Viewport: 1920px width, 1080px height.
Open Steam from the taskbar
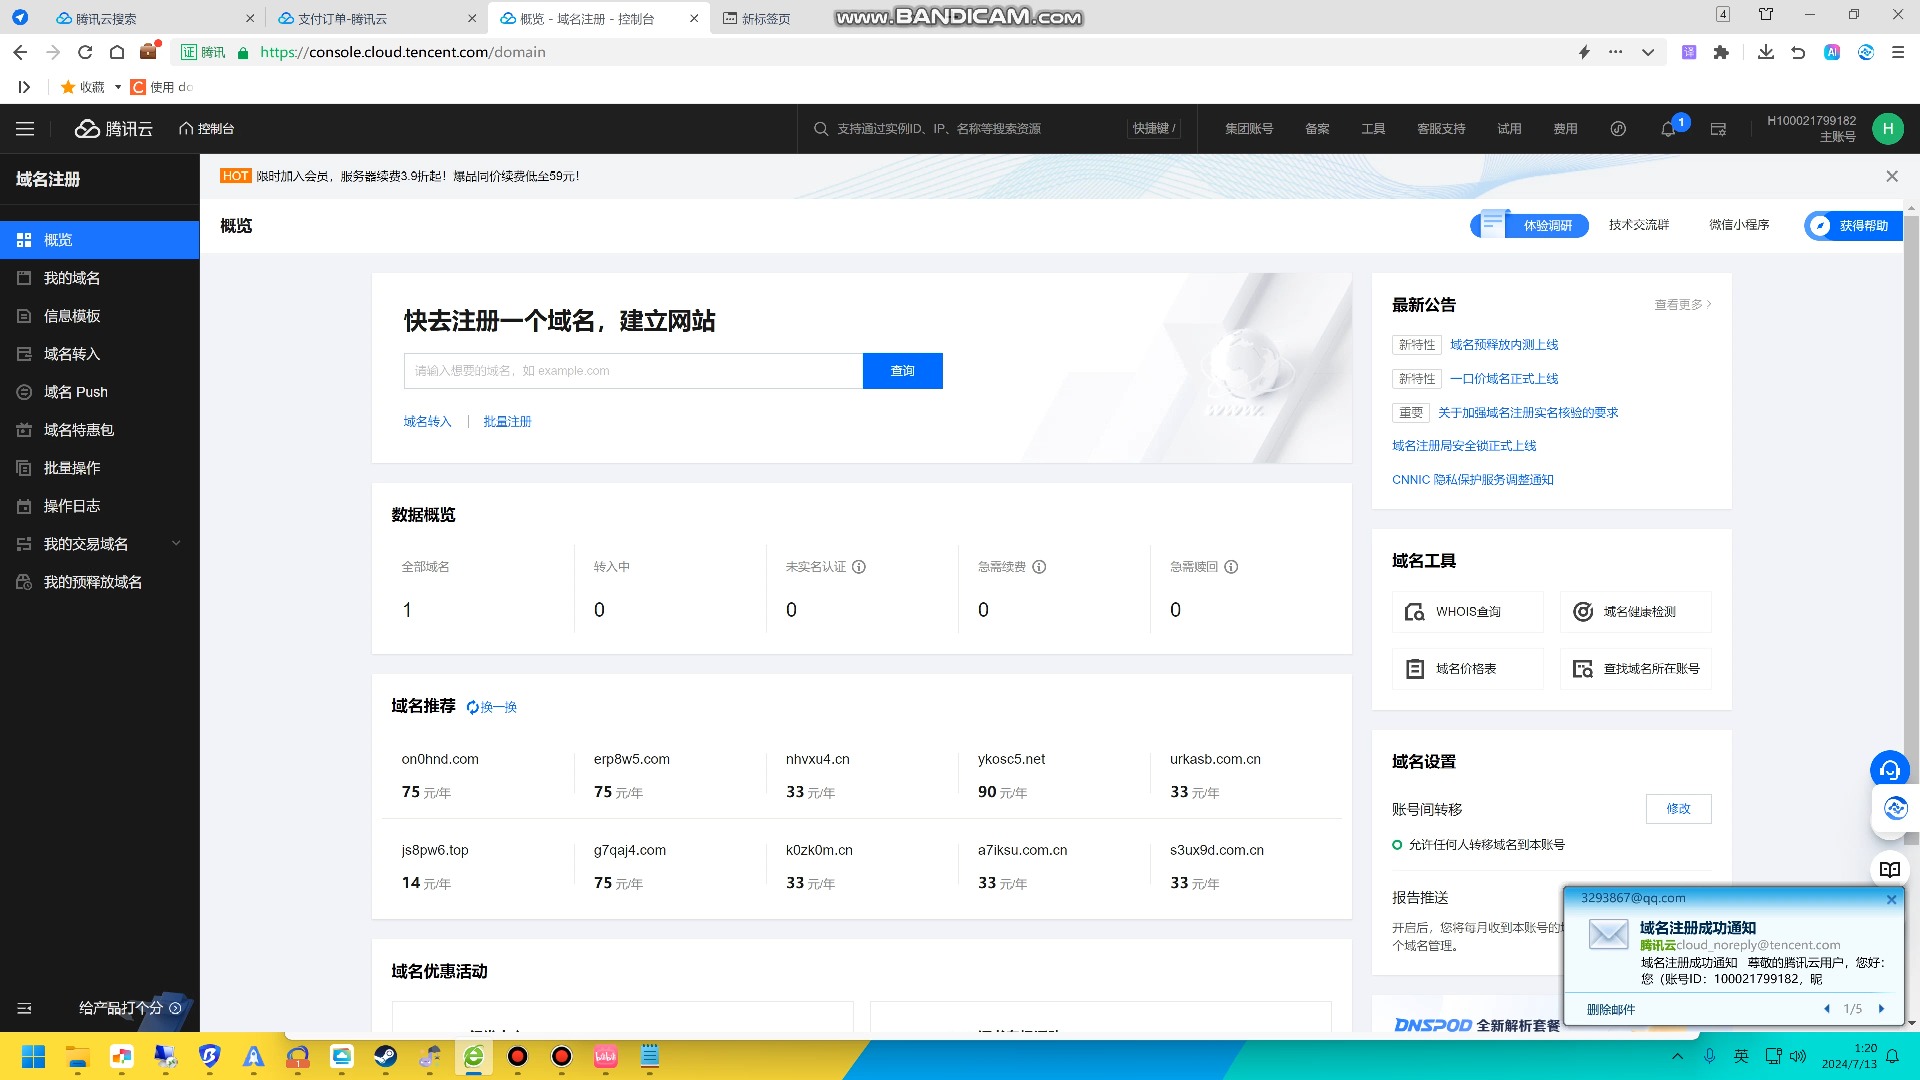click(x=385, y=1057)
